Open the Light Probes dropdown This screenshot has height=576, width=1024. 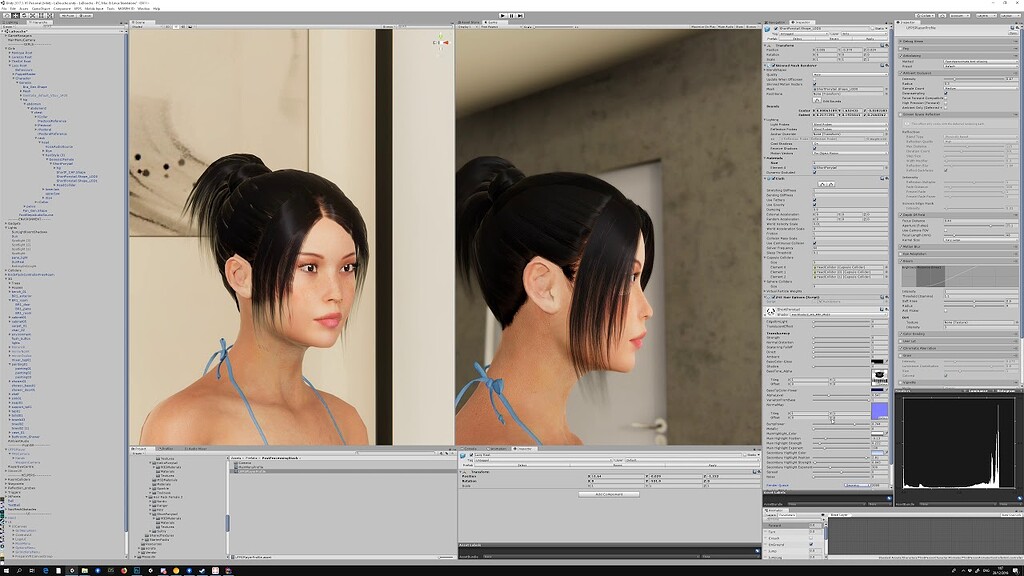click(849, 126)
